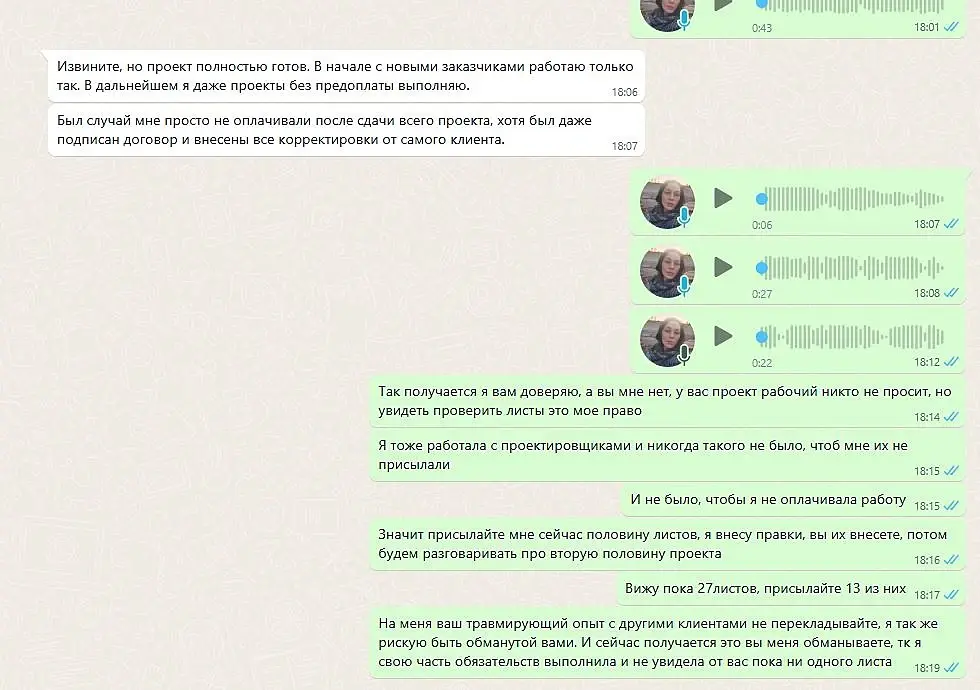Select message 'Значит присылайте мне сейчас половину листов'
This screenshot has height=690, width=980.
point(668,544)
